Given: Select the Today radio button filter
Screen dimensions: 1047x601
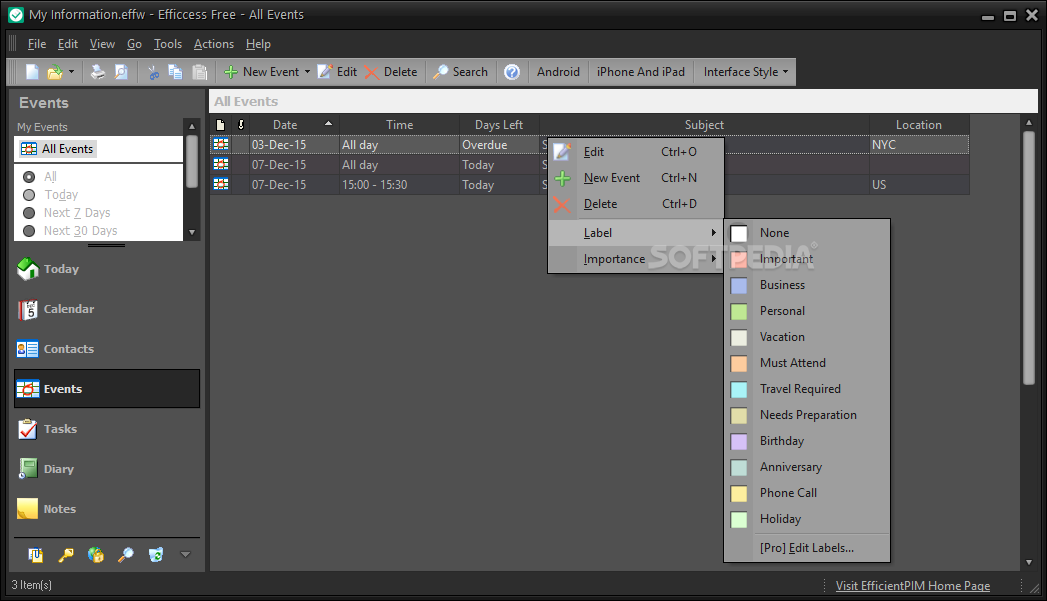Looking at the screenshot, I should (x=29, y=195).
